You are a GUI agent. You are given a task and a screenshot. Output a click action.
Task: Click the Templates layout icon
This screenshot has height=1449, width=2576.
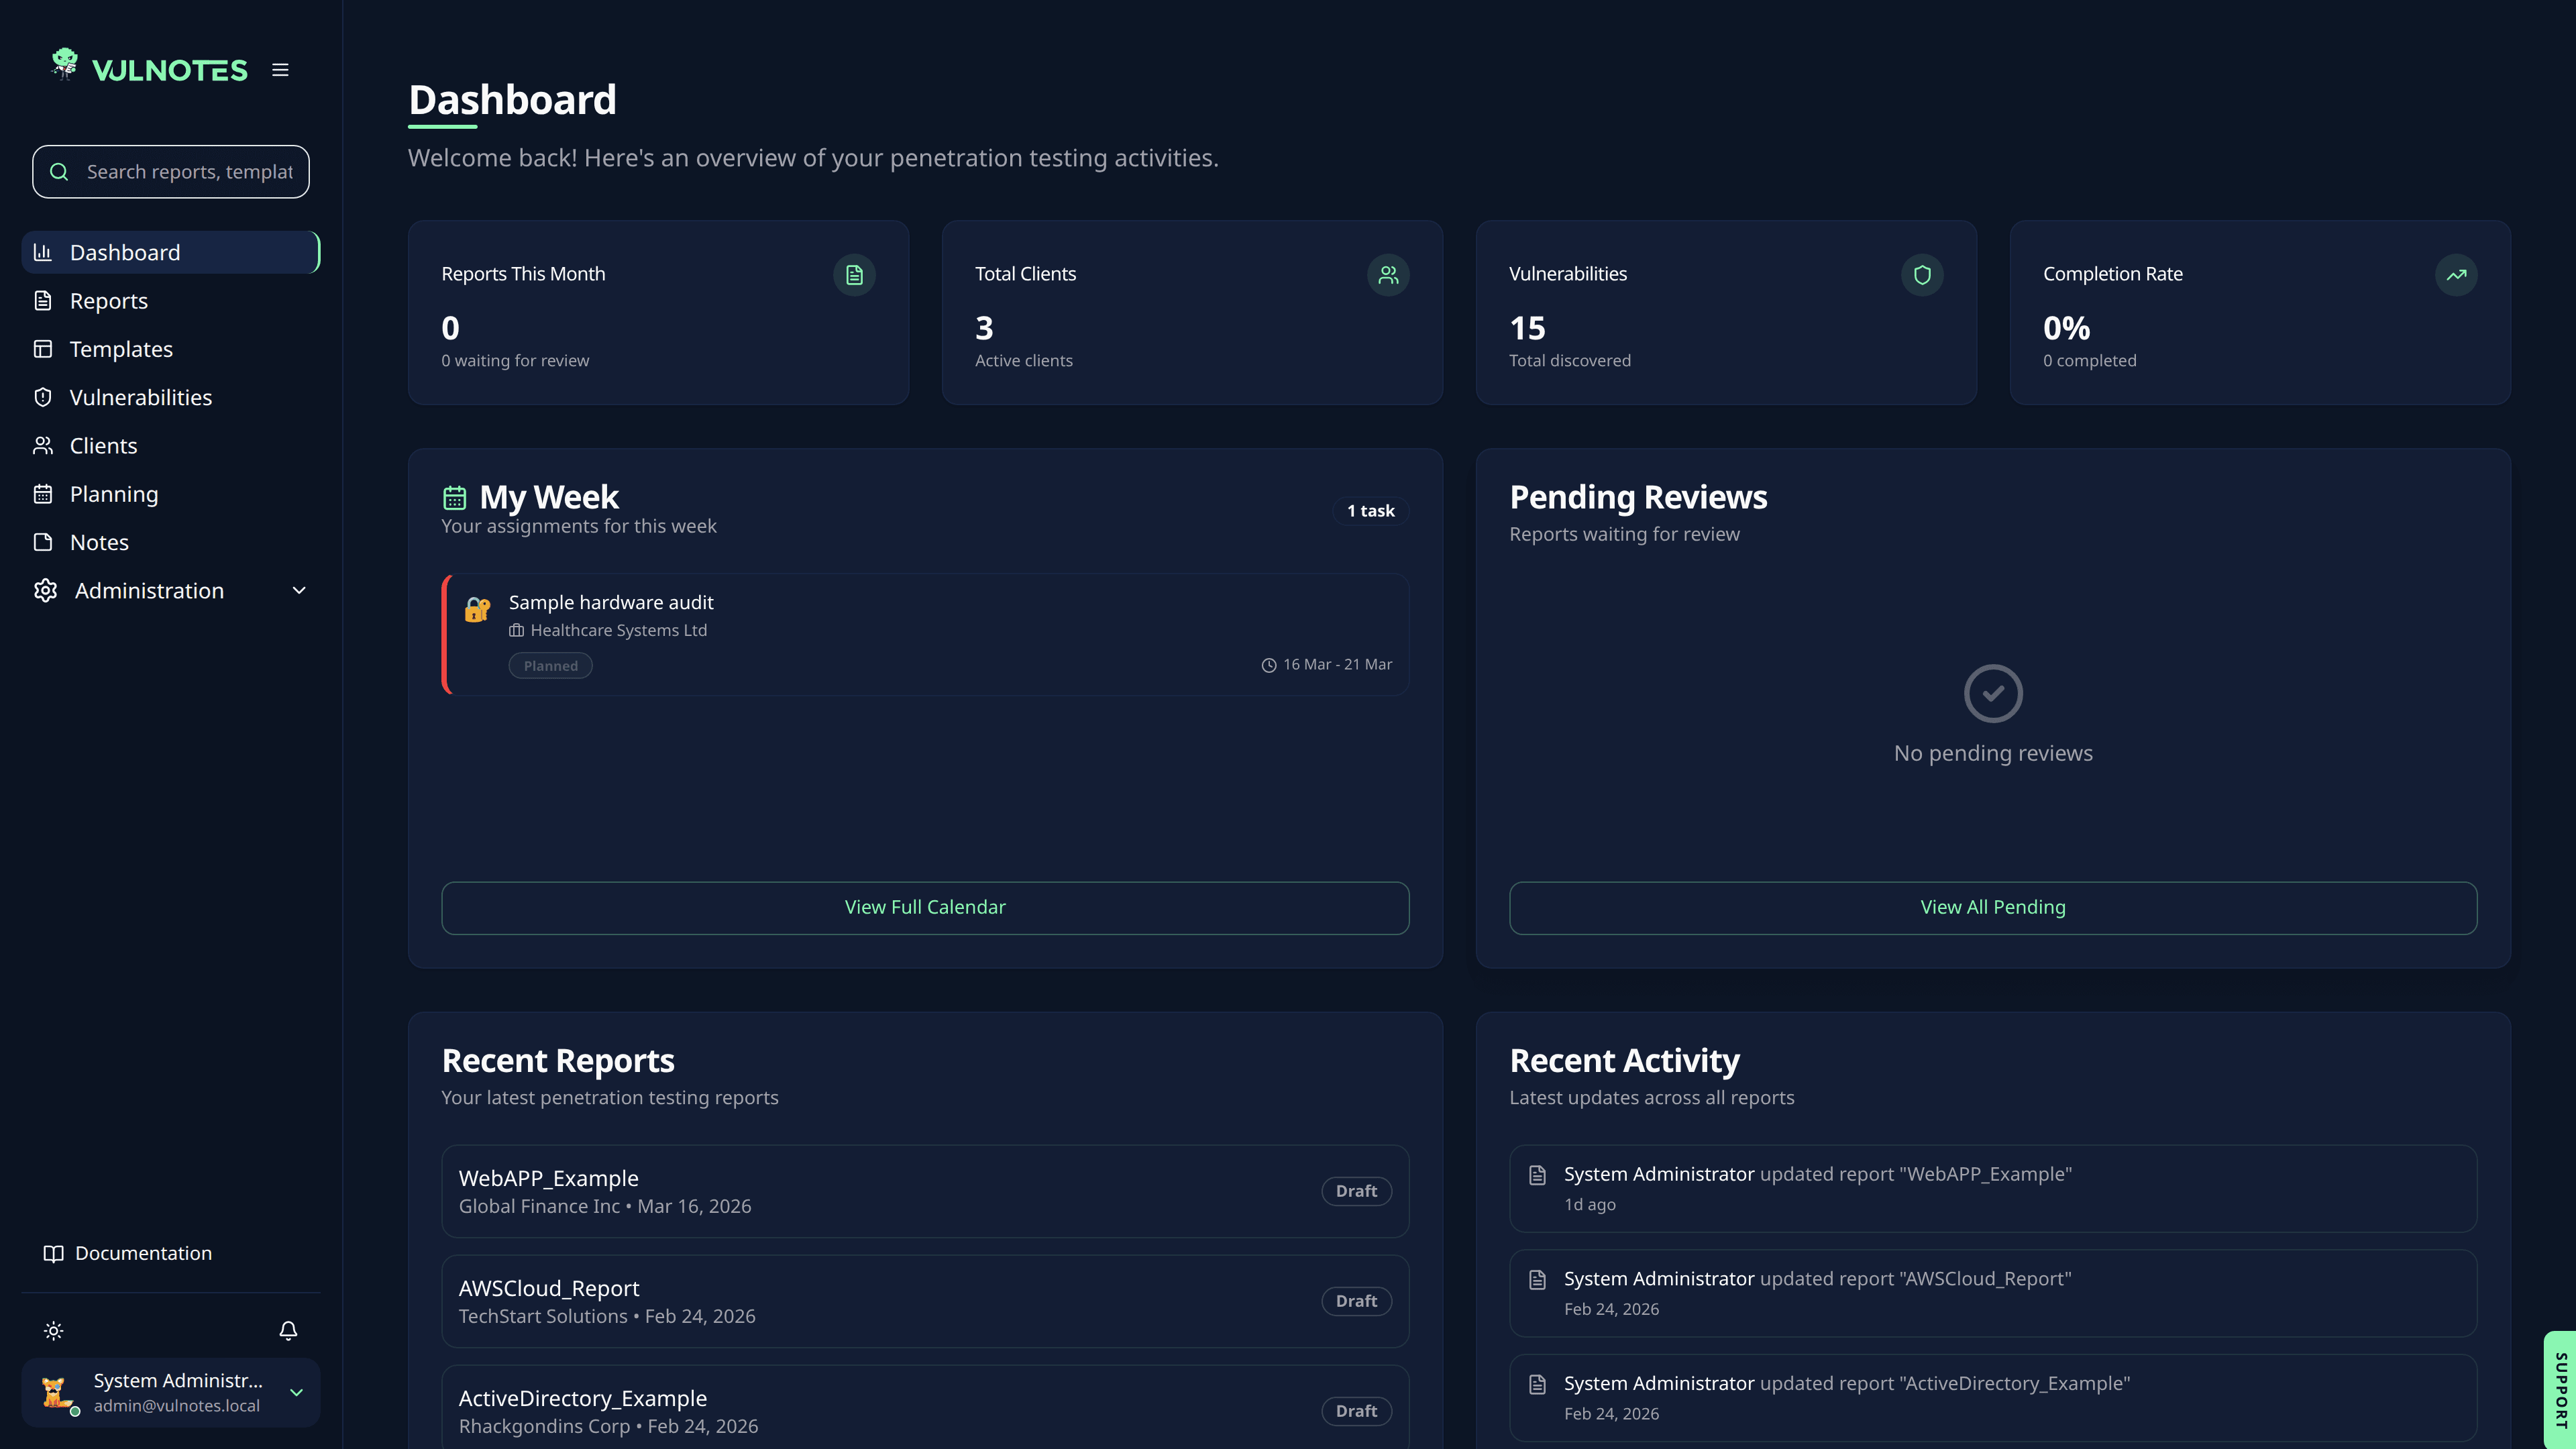tap(43, 349)
